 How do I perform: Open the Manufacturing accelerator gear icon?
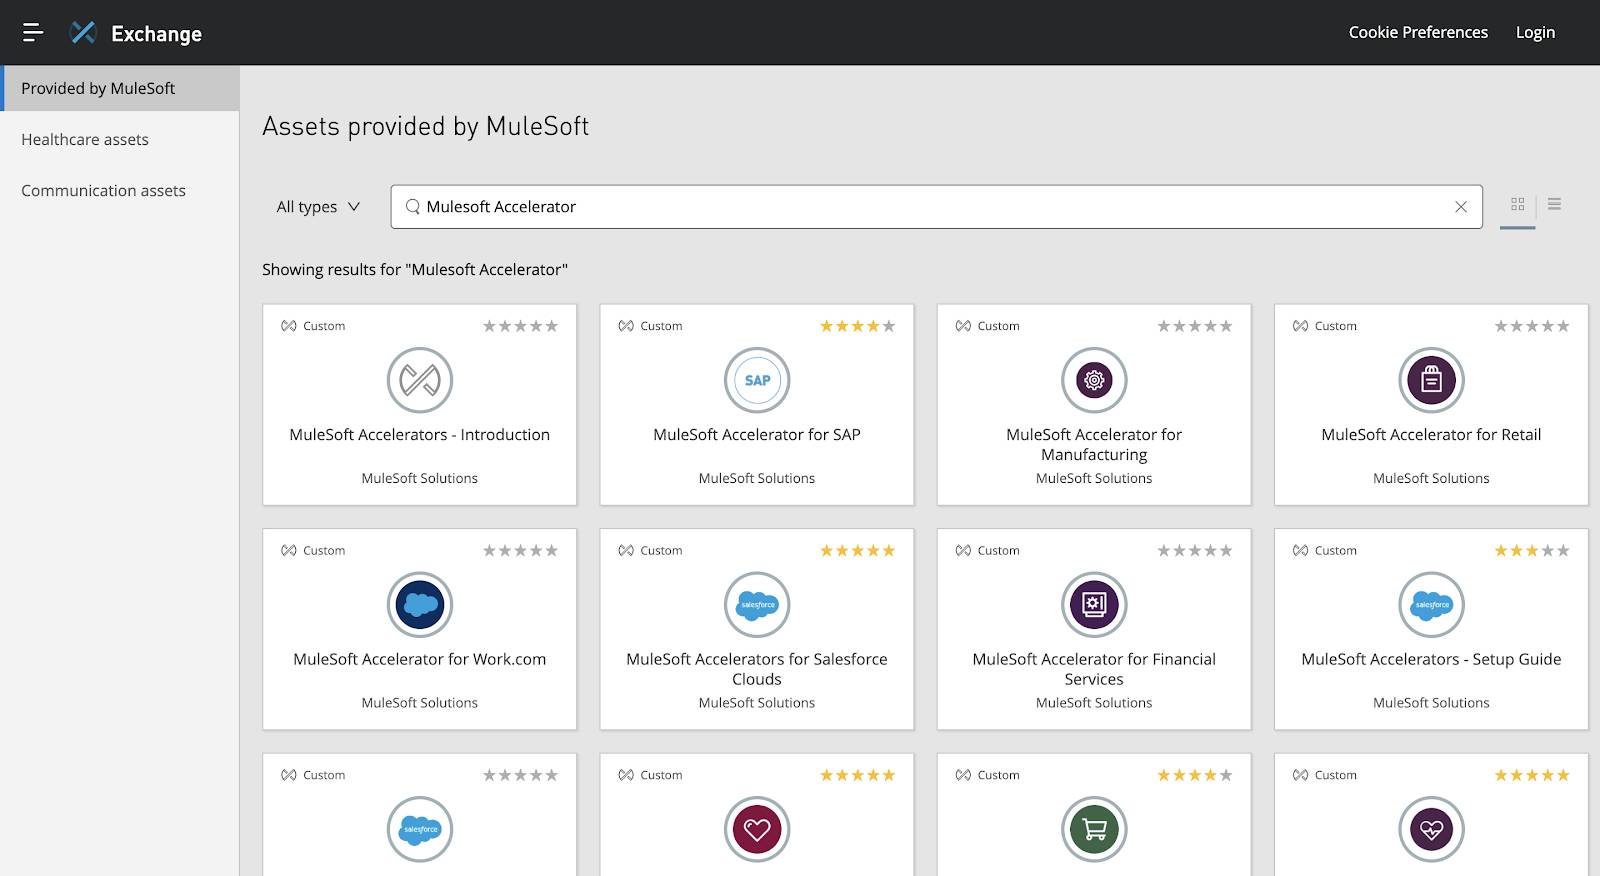pyautogui.click(x=1094, y=380)
